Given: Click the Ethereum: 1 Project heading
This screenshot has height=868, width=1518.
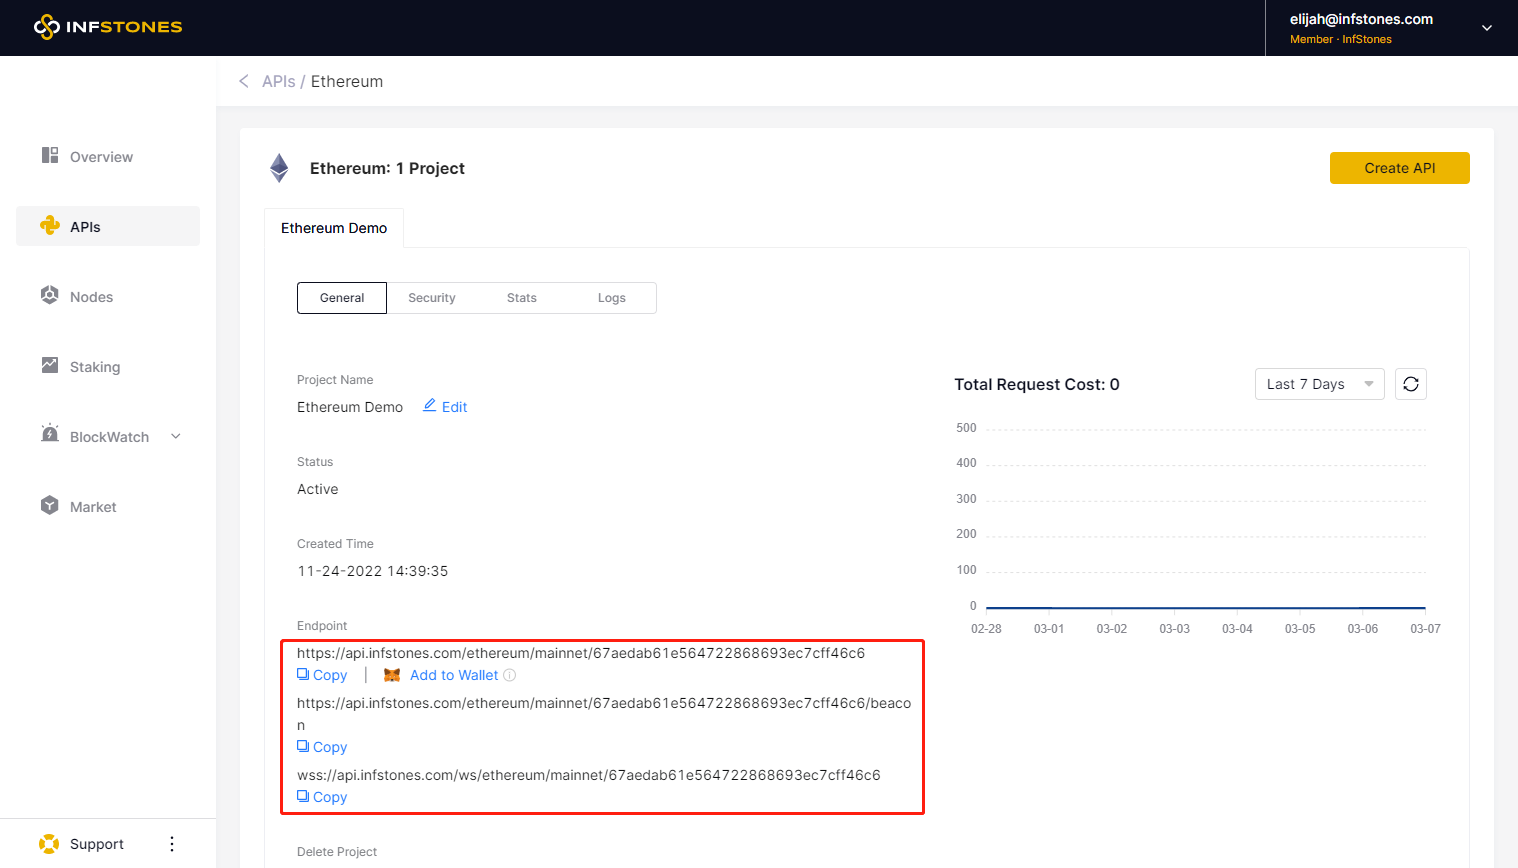Looking at the screenshot, I should (387, 168).
